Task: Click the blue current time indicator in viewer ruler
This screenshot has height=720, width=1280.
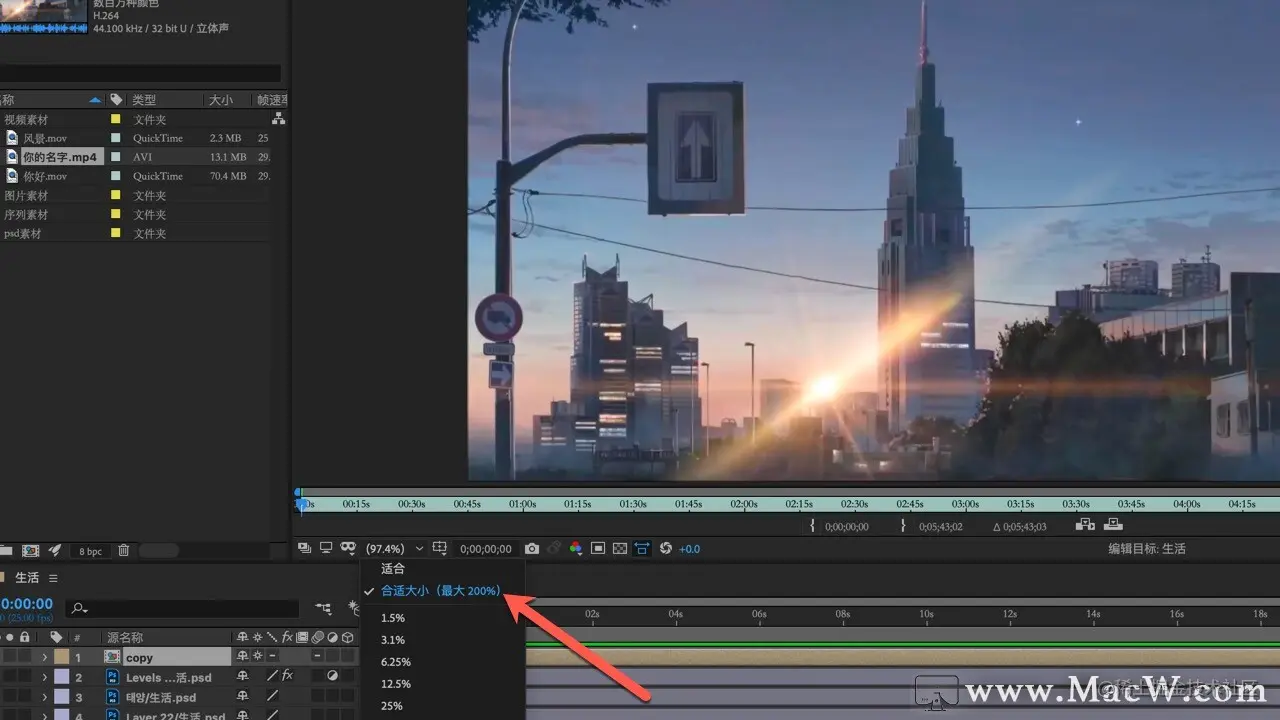Action: 301,503
